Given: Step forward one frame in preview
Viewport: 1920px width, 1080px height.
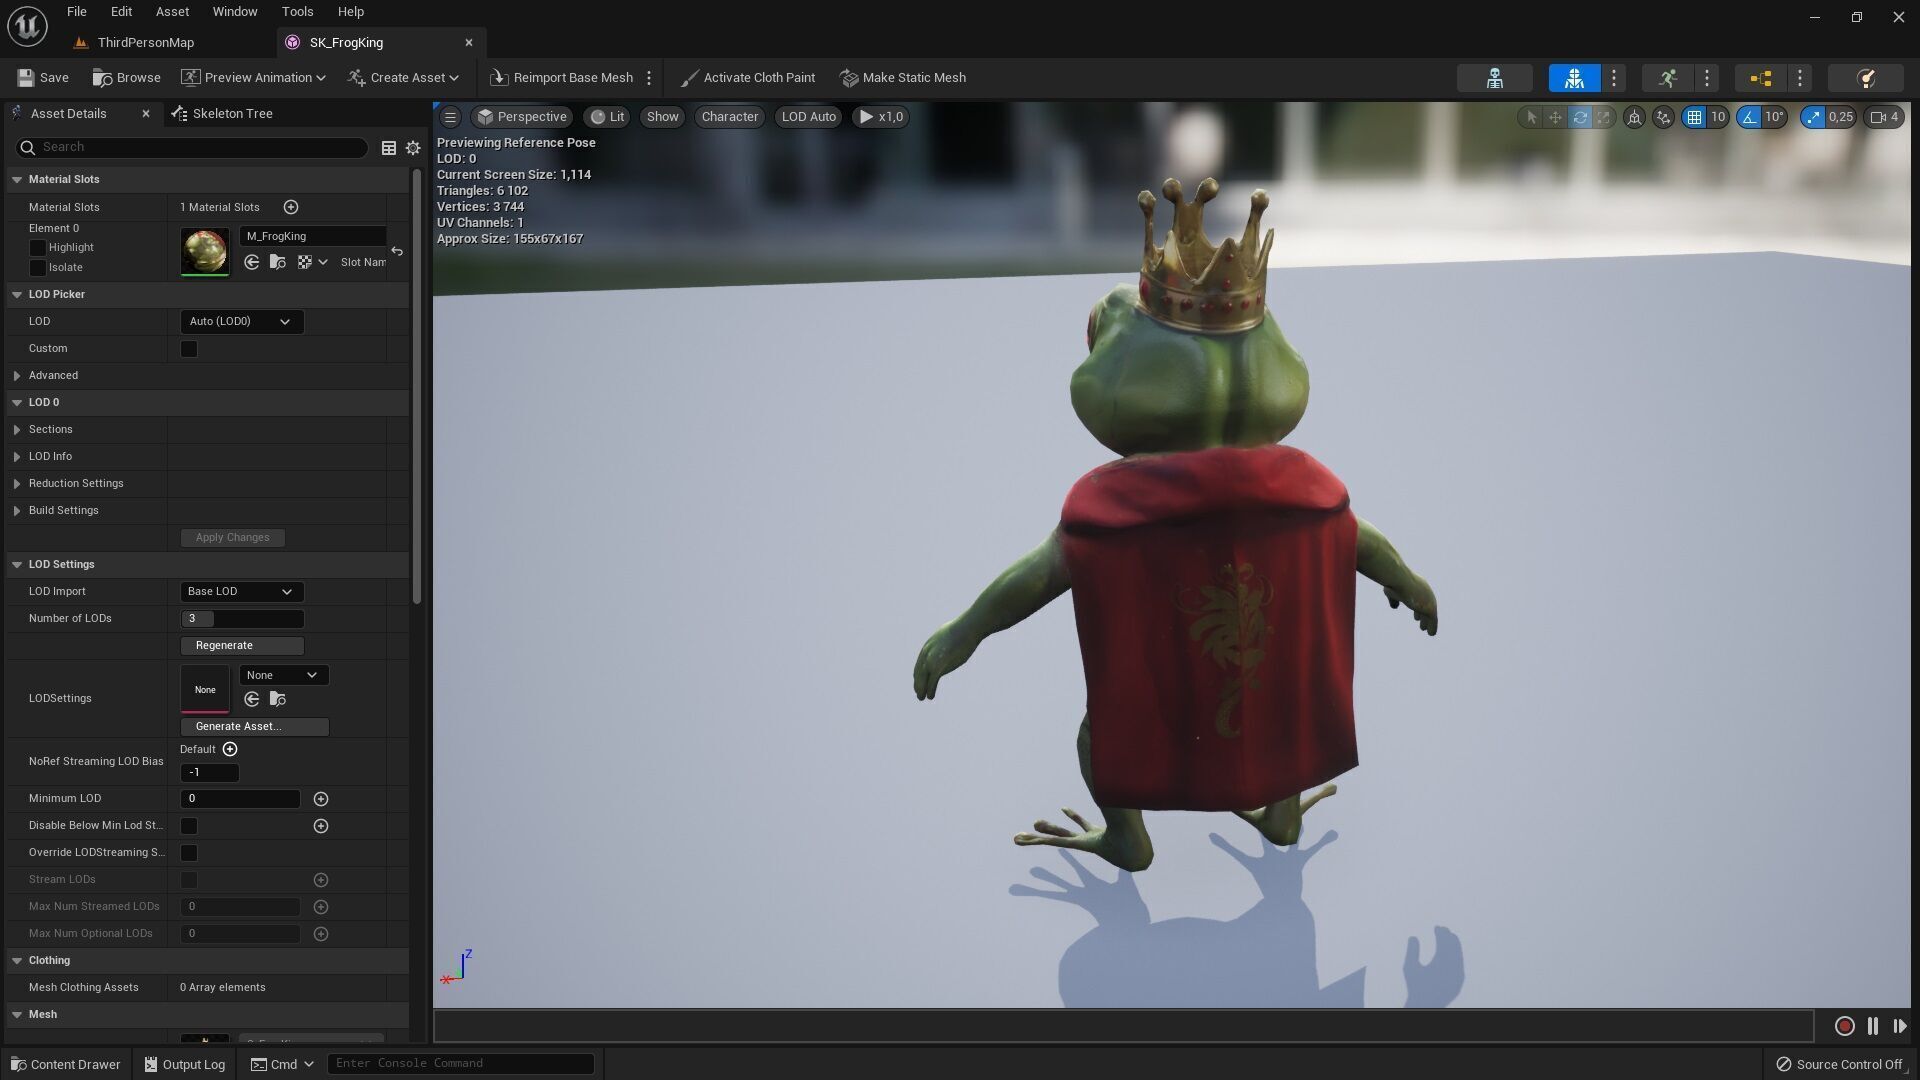Looking at the screenshot, I should click(1899, 1026).
